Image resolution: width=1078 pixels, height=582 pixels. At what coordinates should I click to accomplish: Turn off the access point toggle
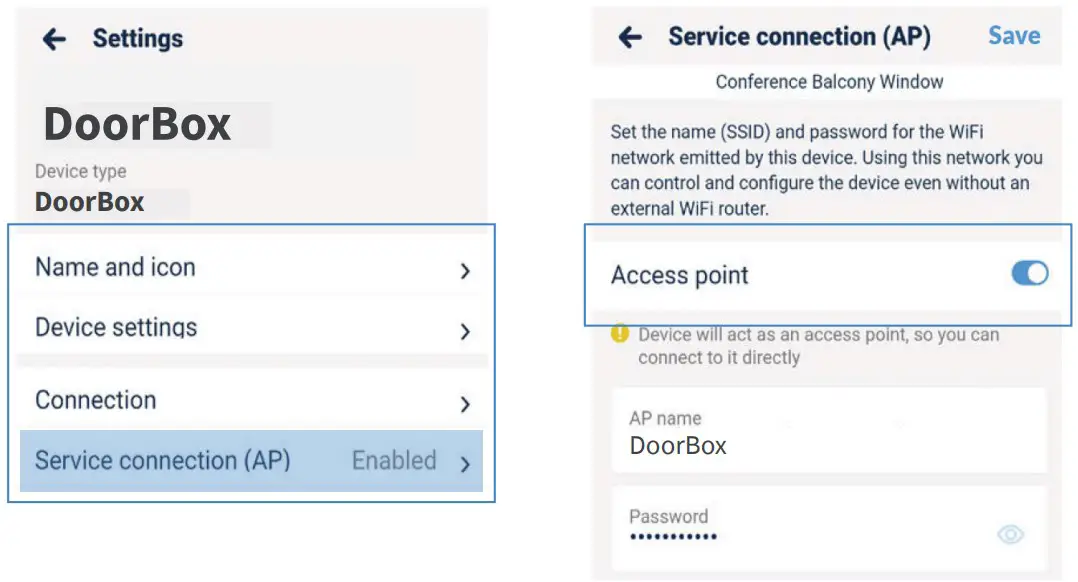(1029, 273)
